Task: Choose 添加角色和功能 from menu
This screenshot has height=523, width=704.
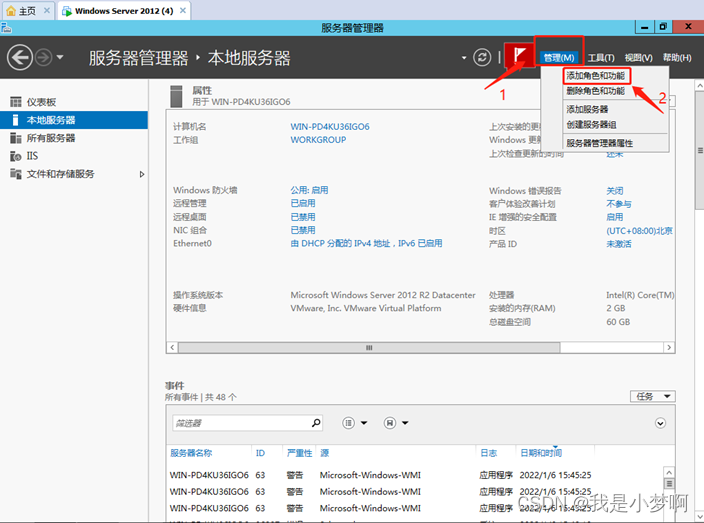Action: [x=595, y=75]
